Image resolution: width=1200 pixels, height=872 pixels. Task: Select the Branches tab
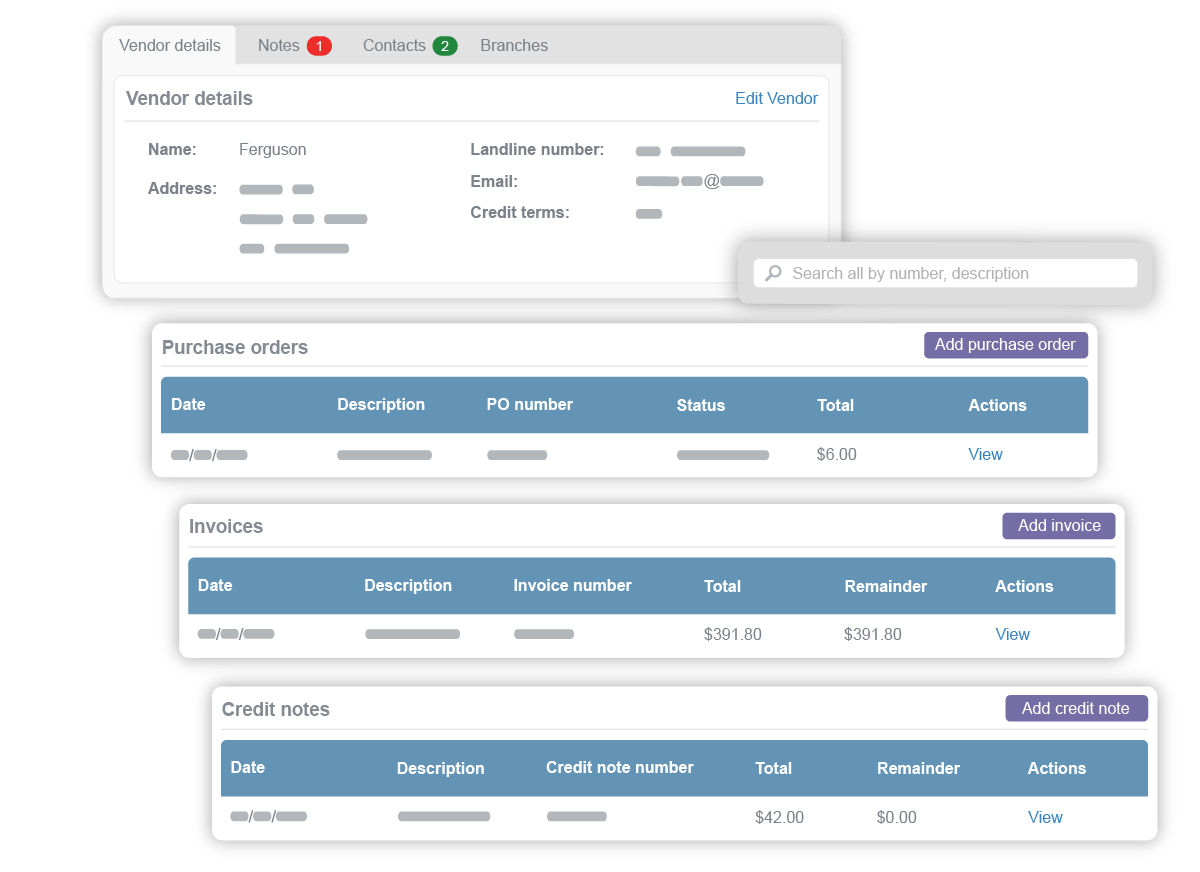[x=514, y=46]
